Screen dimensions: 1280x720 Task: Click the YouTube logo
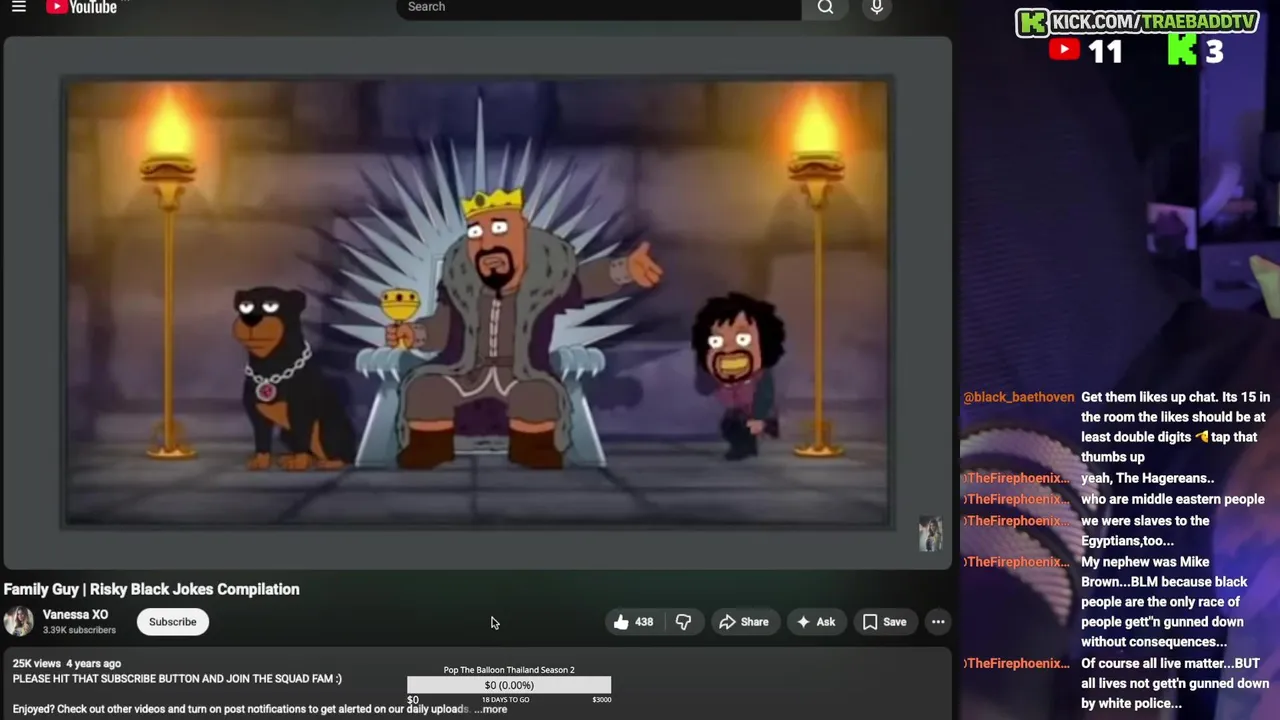click(81, 7)
